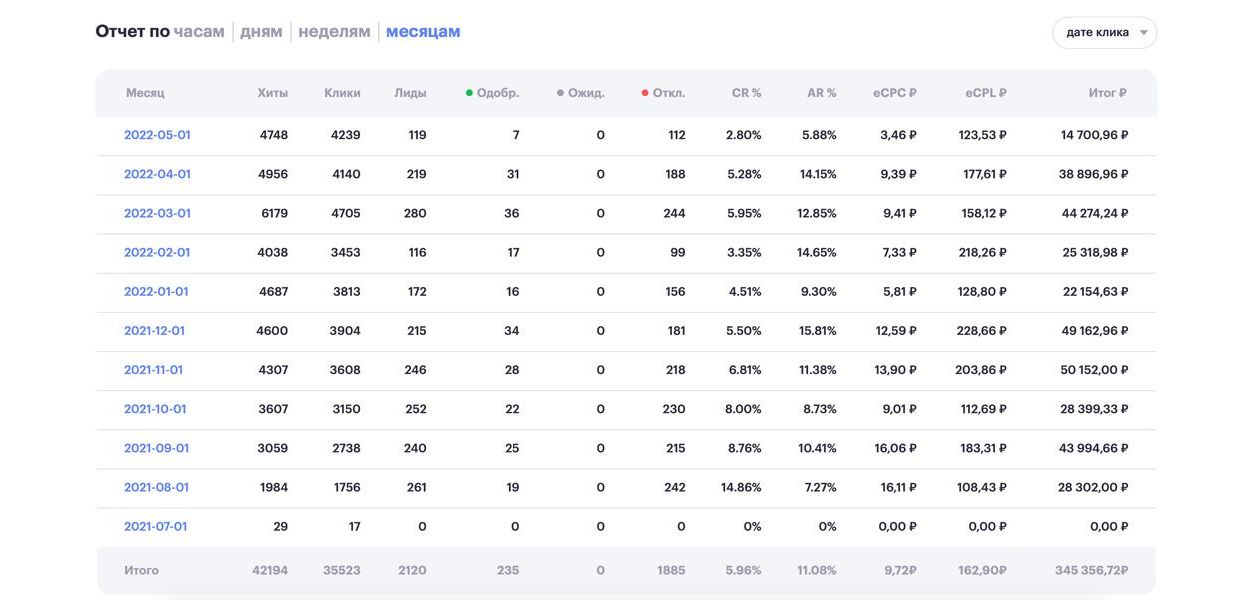
Task: Click the "eCPC ₽" column header
Action: pos(895,93)
